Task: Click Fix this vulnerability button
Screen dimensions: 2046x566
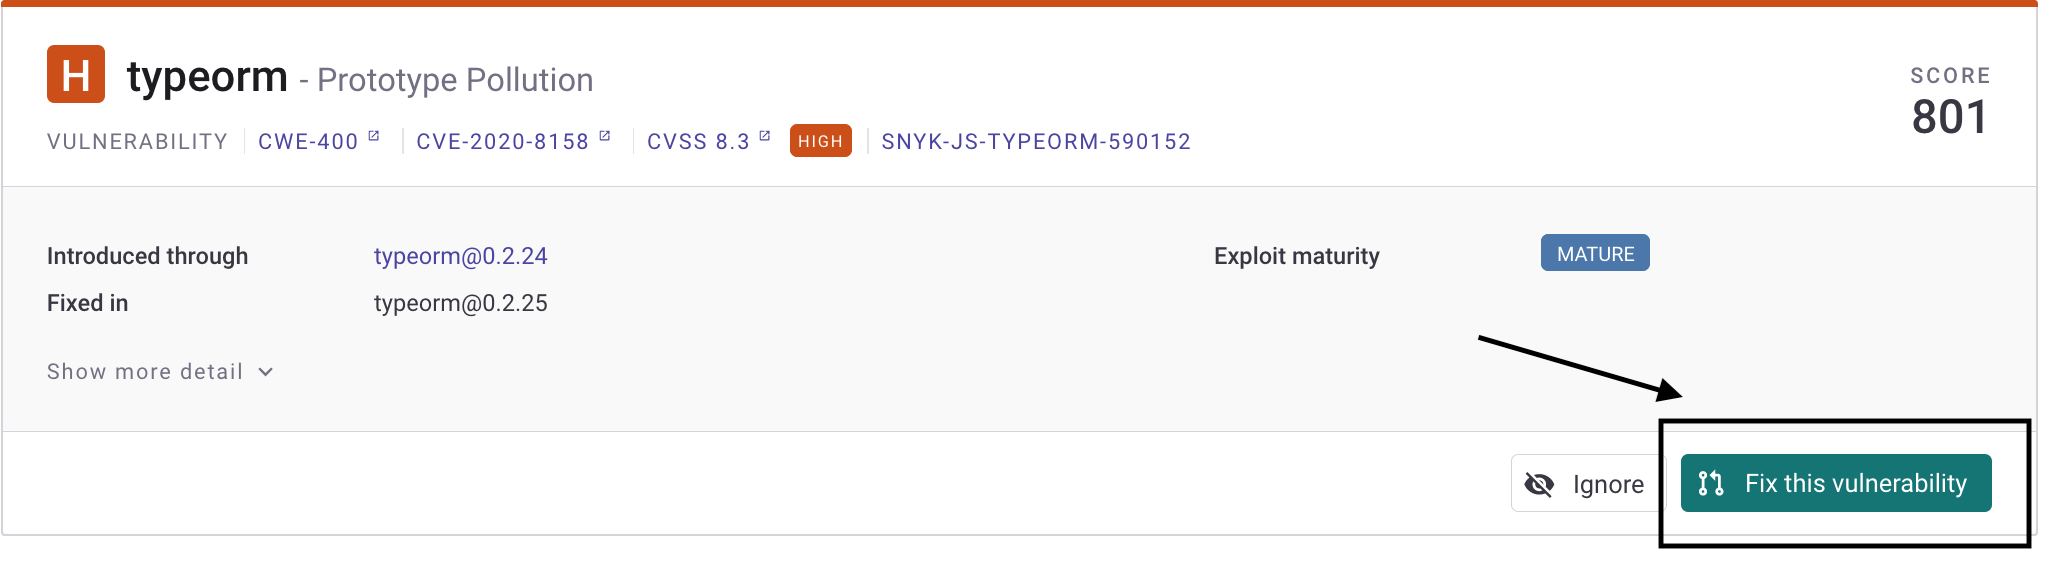Action: (1836, 483)
